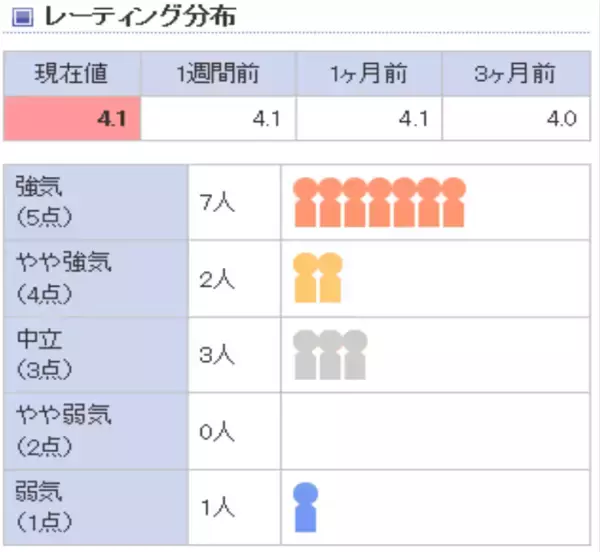Click the 1人 count cell

point(234,507)
